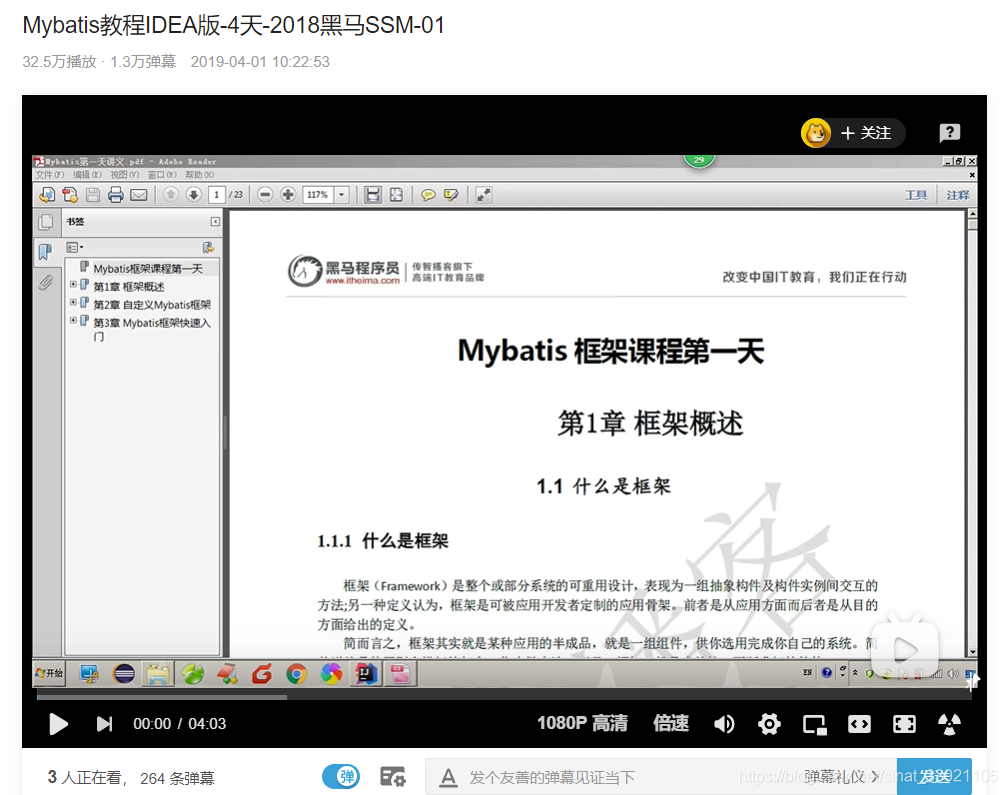The width and height of the screenshot is (1008, 795).
Task: Add a sticky note comment icon
Action: (428, 195)
